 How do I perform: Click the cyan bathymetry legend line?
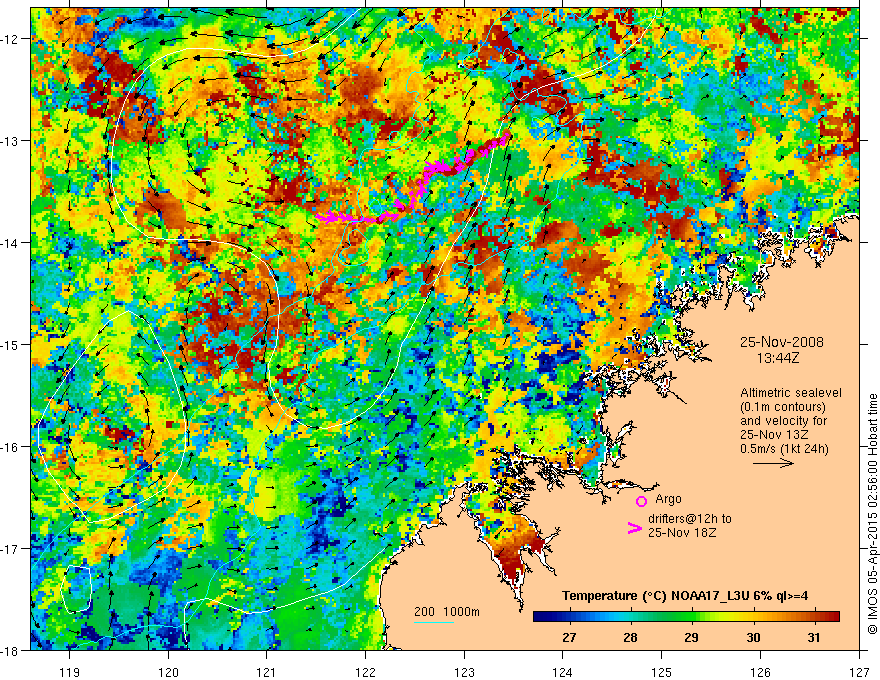tap(434, 622)
